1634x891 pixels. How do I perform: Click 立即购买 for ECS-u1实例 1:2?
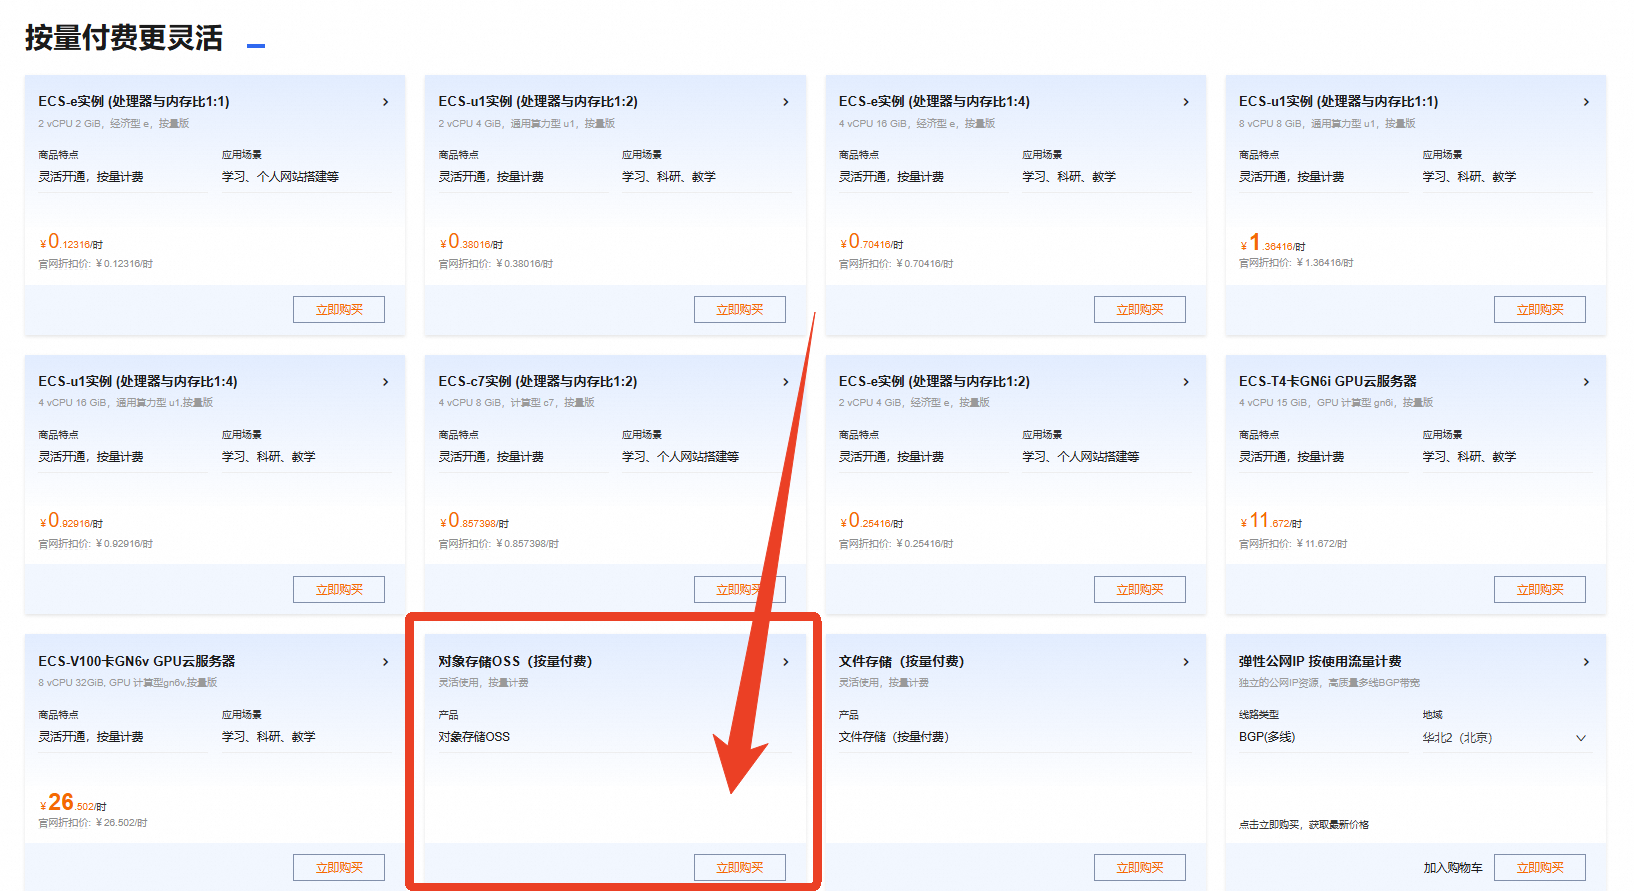(x=739, y=310)
